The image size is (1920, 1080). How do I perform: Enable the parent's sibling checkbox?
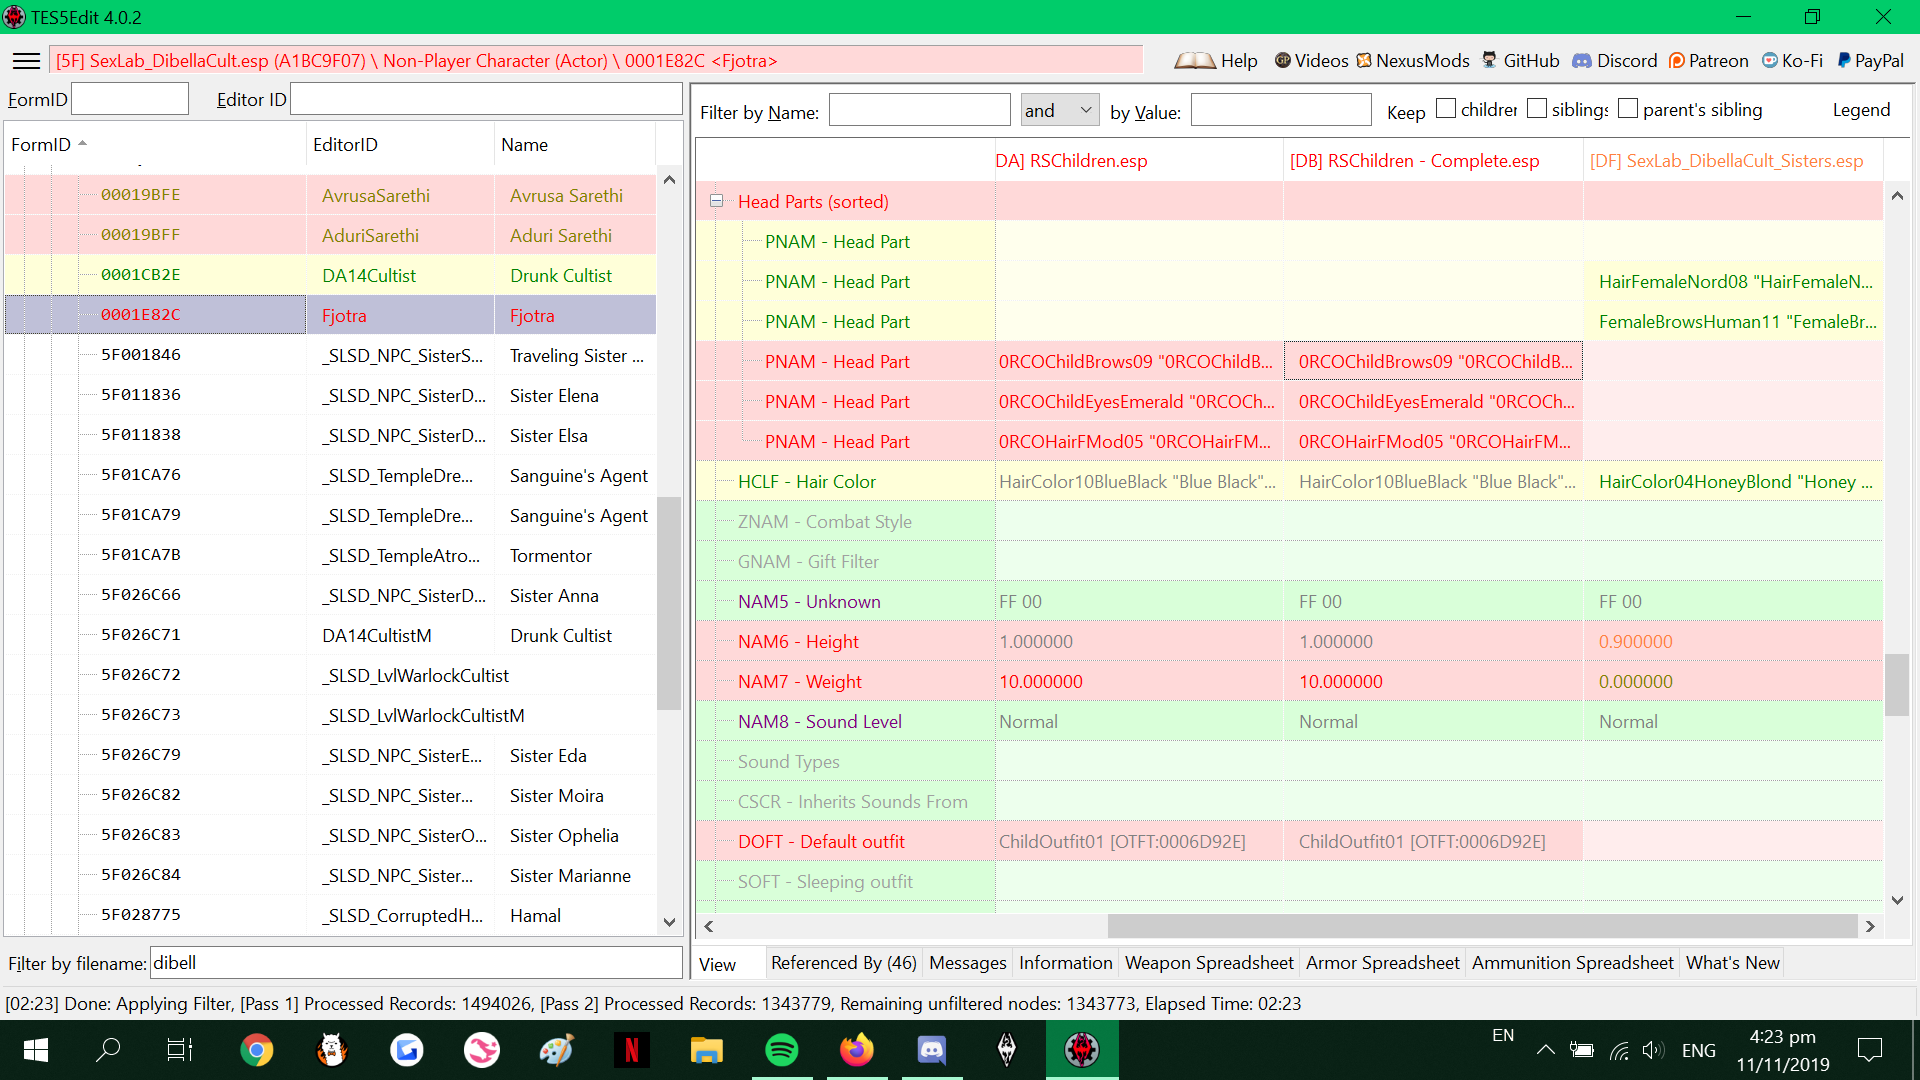1628,109
